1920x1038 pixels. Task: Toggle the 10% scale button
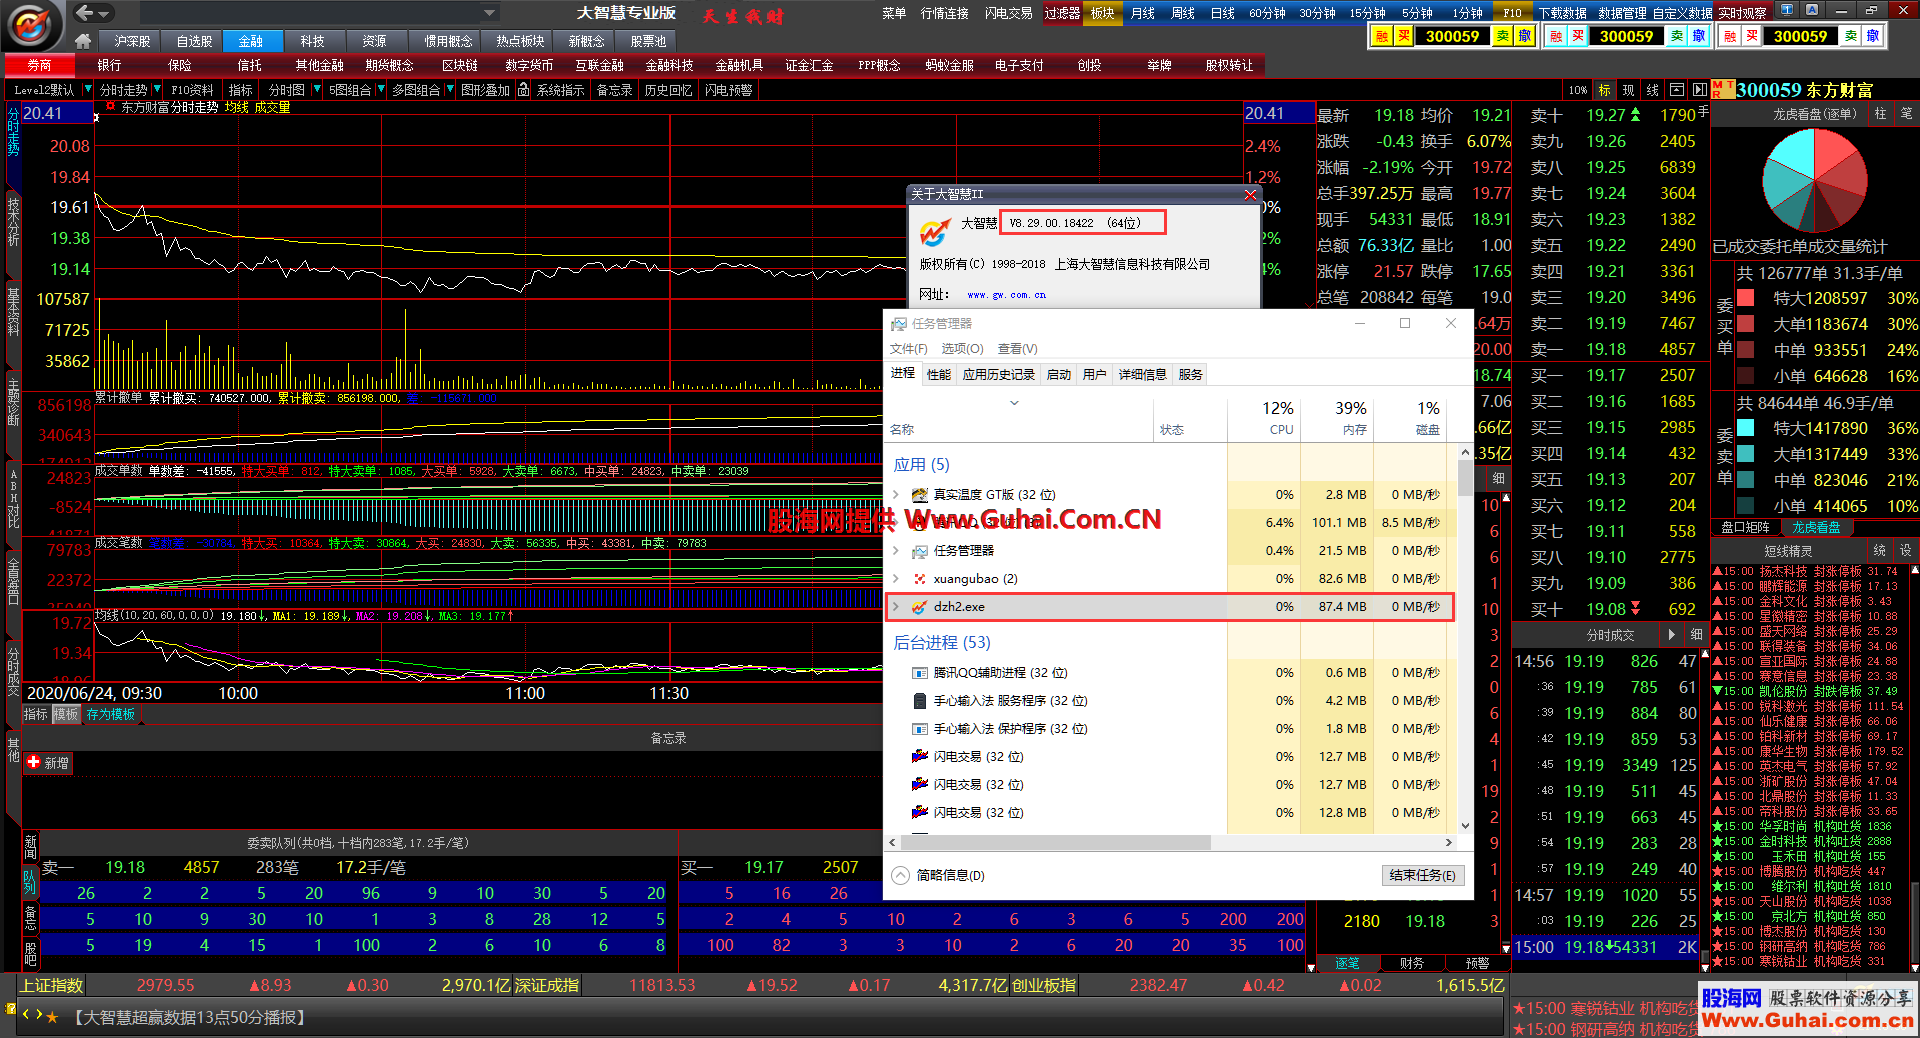[1578, 90]
